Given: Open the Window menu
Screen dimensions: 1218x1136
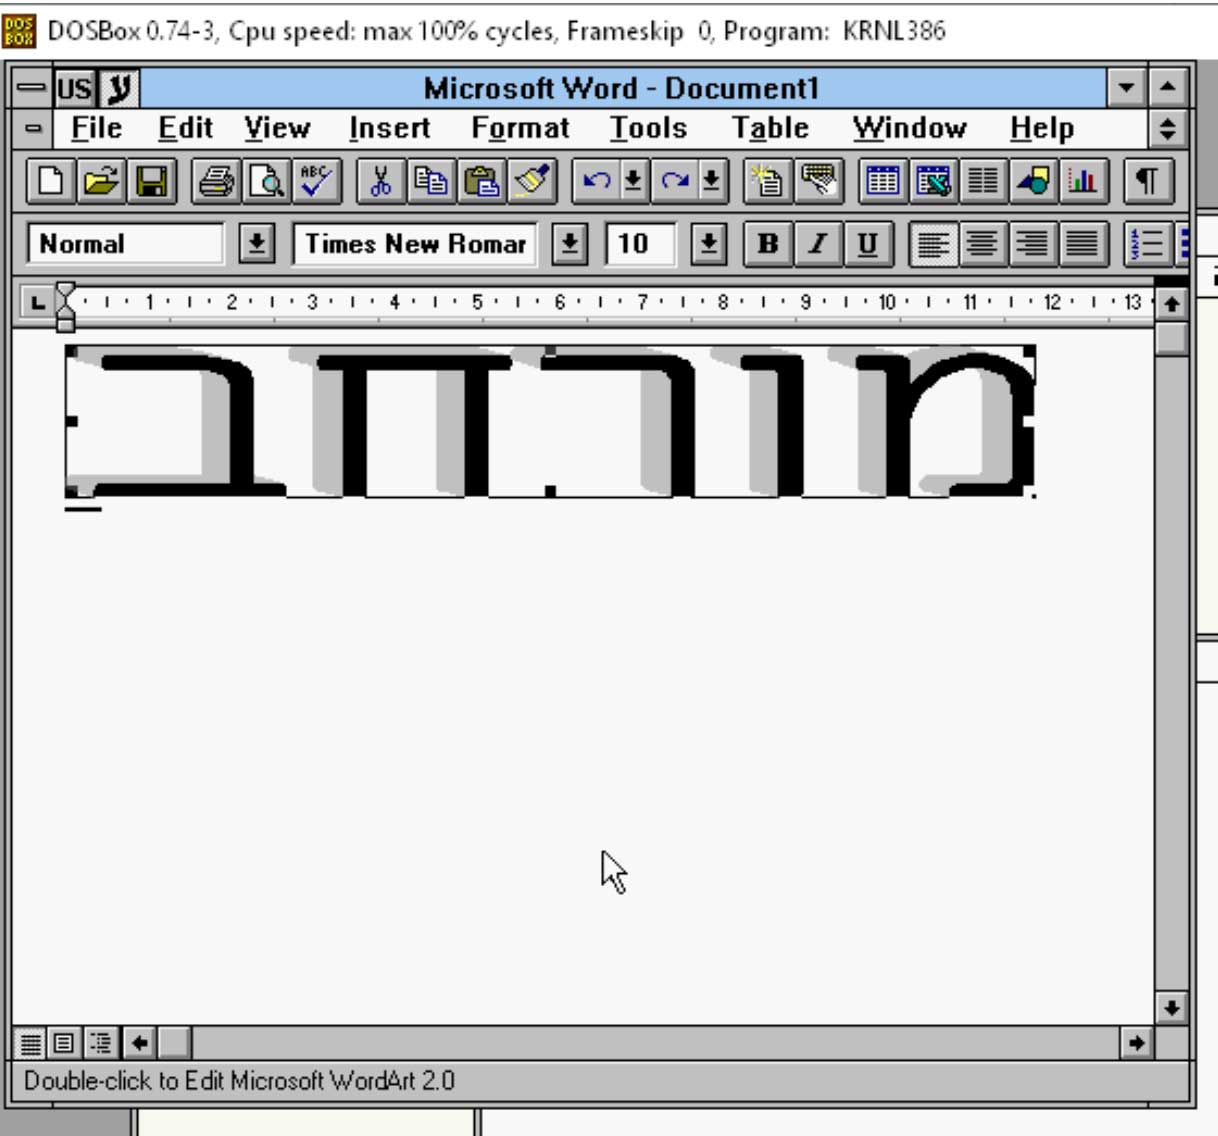Looking at the screenshot, I should 909,128.
